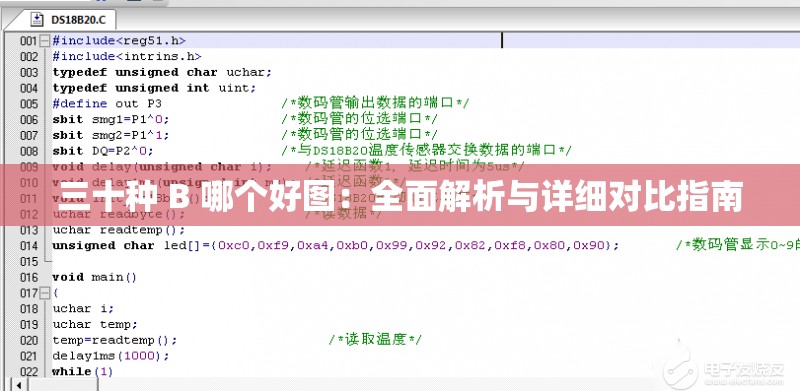The height and width of the screenshot is (391, 800).
Task: Click the unsigned char led[] array line
Action: (x=336, y=246)
